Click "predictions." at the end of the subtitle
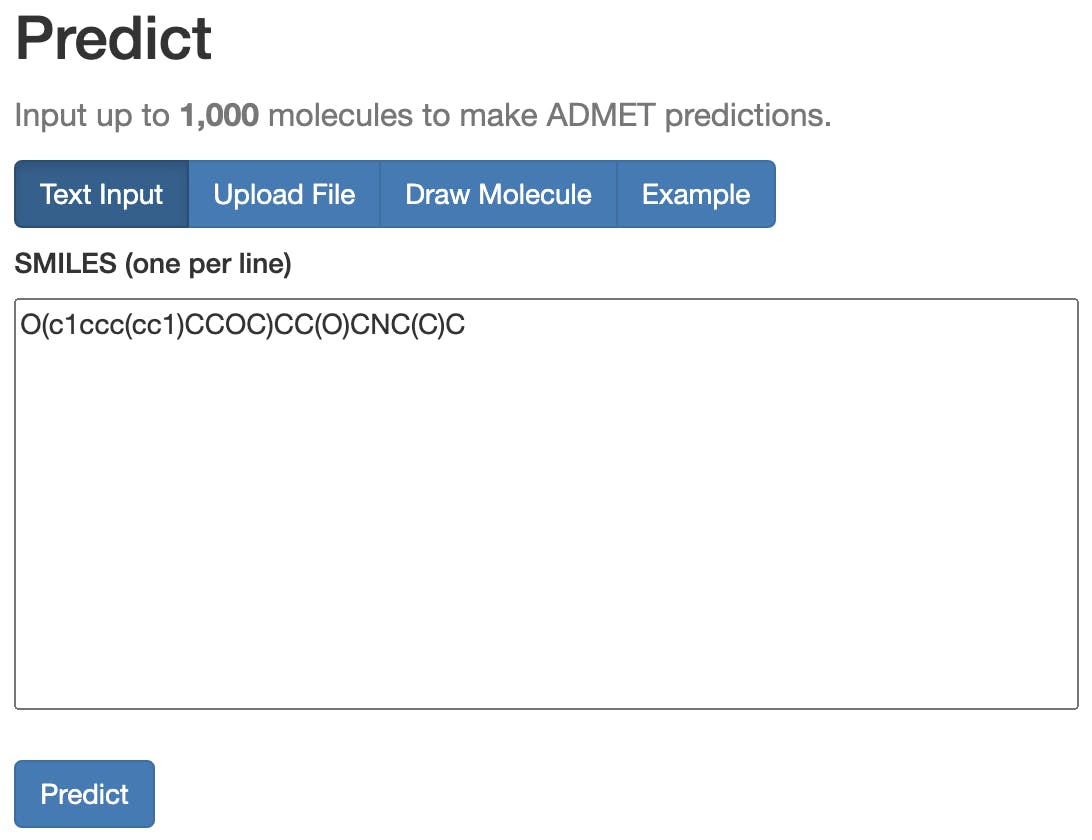The image size is (1092, 840). (748, 116)
